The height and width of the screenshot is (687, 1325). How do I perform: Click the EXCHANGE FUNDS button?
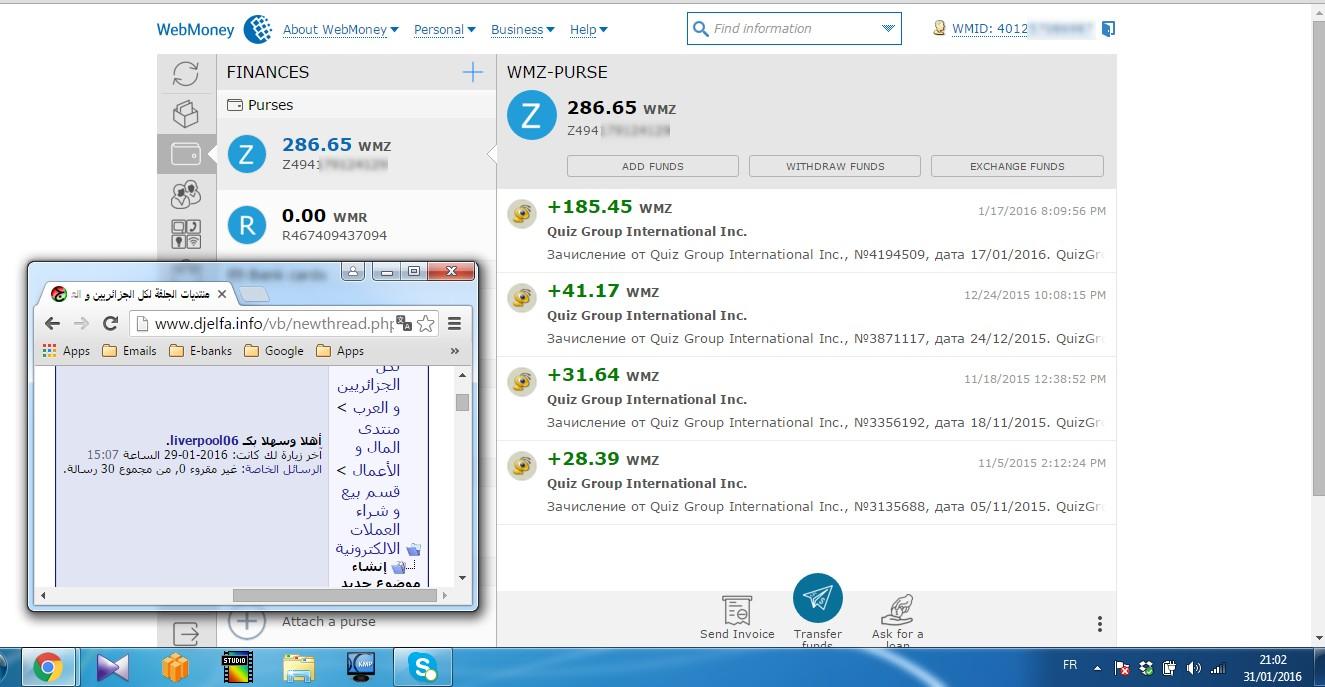tap(1017, 166)
